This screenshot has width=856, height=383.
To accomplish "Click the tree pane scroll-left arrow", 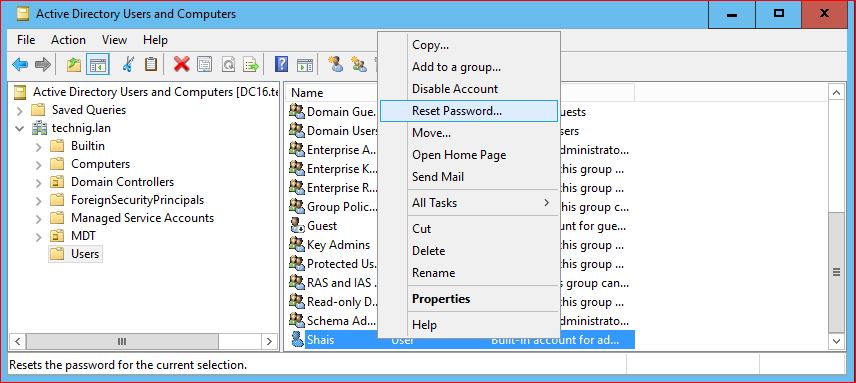I will pyautogui.click(x=17, y=342).
